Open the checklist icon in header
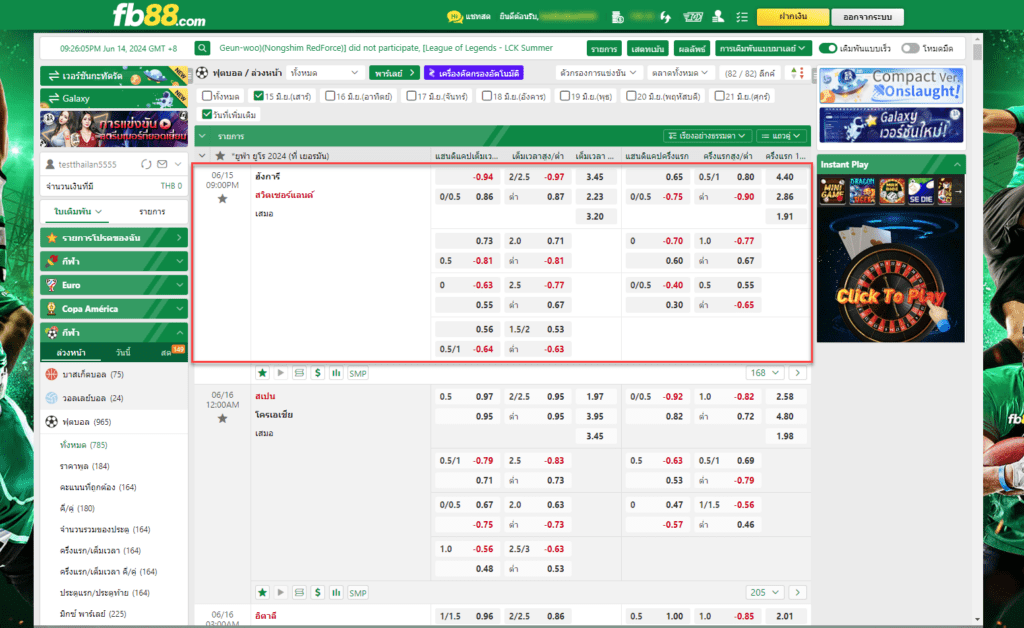Viewport: 1024px width, 628px height. [x=742, y=17]
